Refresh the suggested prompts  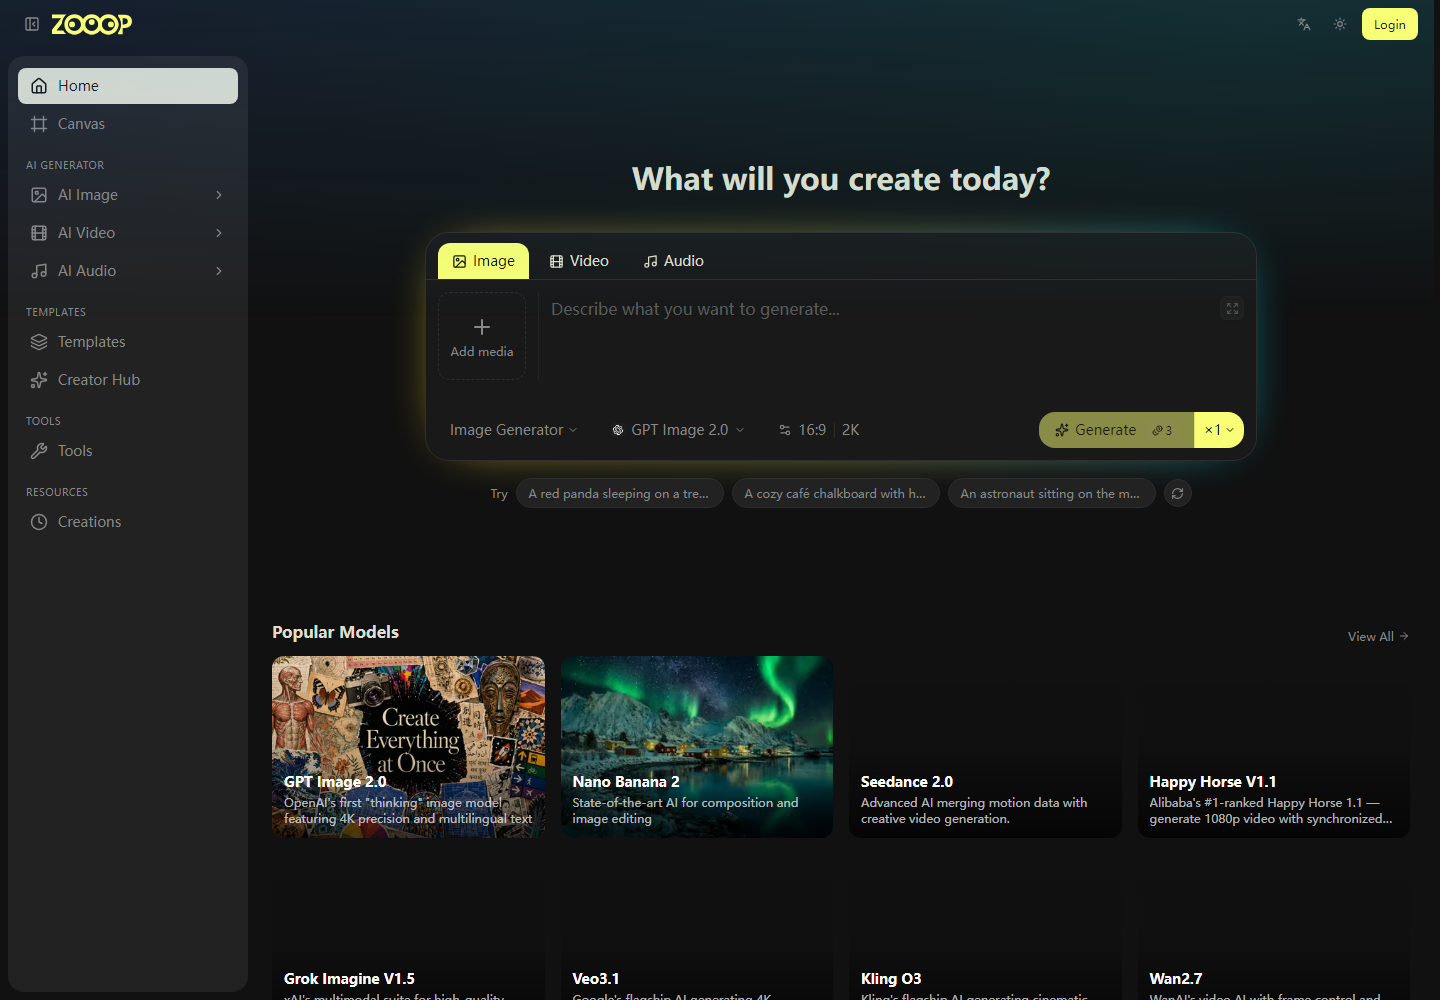1178,494
